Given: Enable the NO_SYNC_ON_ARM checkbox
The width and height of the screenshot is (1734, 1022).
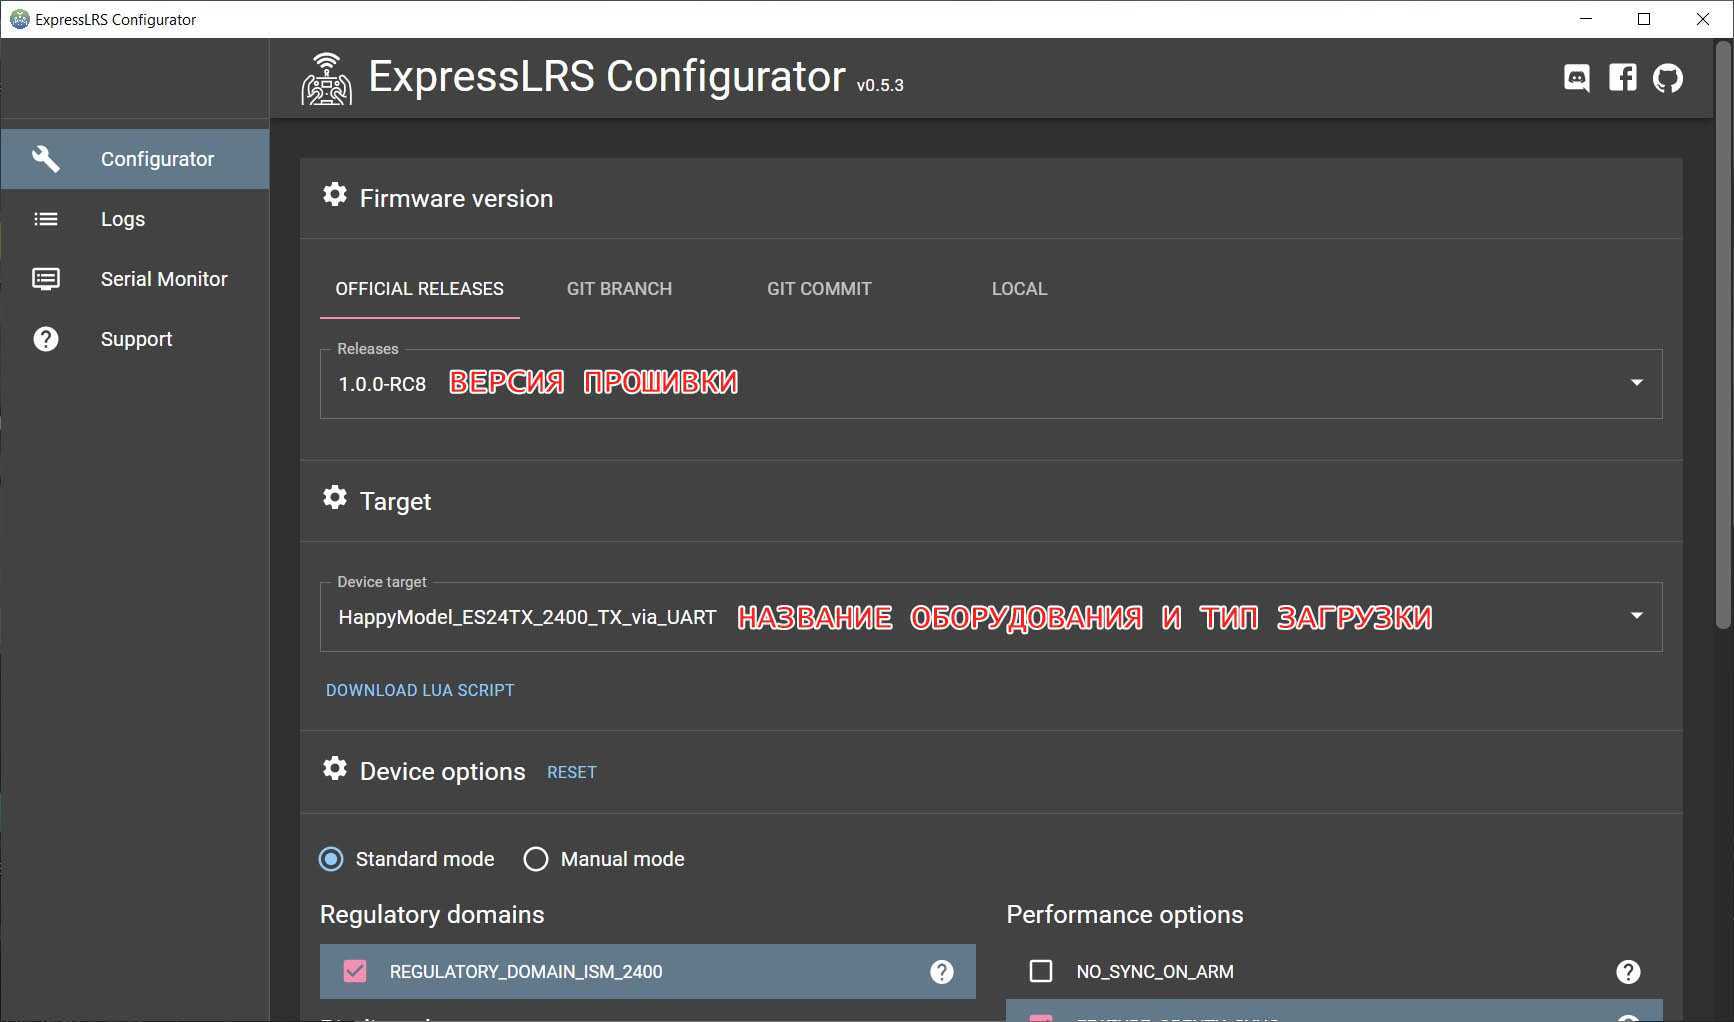Looking at the screenshot, I should point(1041,972).
